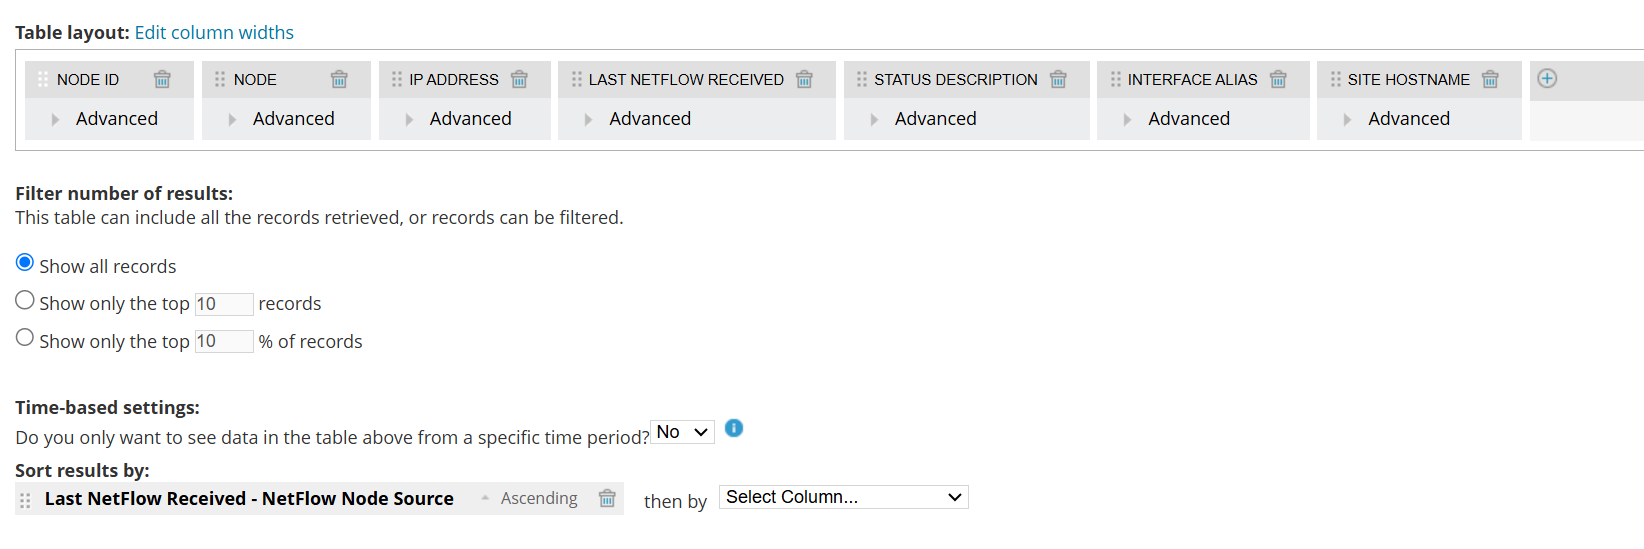The width and height of the screenshot is (1644, 549).
Task: Open Edit column widths link
Action: 214,32
